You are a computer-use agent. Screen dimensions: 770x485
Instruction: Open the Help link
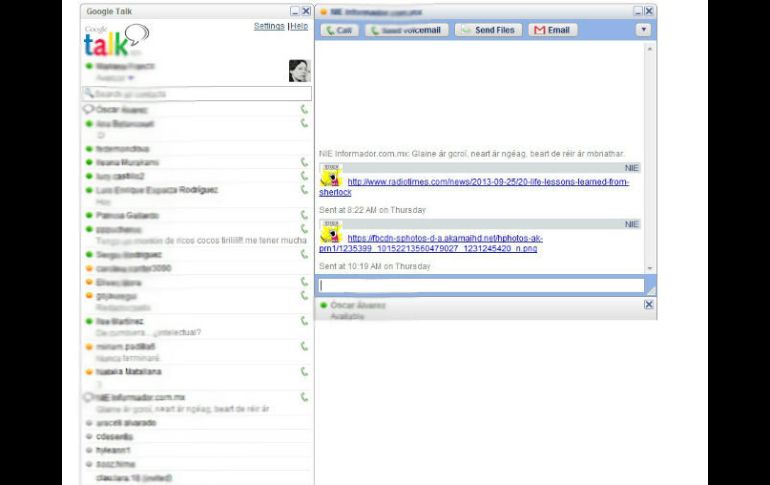pyautogui.click(x=299, y=26)
